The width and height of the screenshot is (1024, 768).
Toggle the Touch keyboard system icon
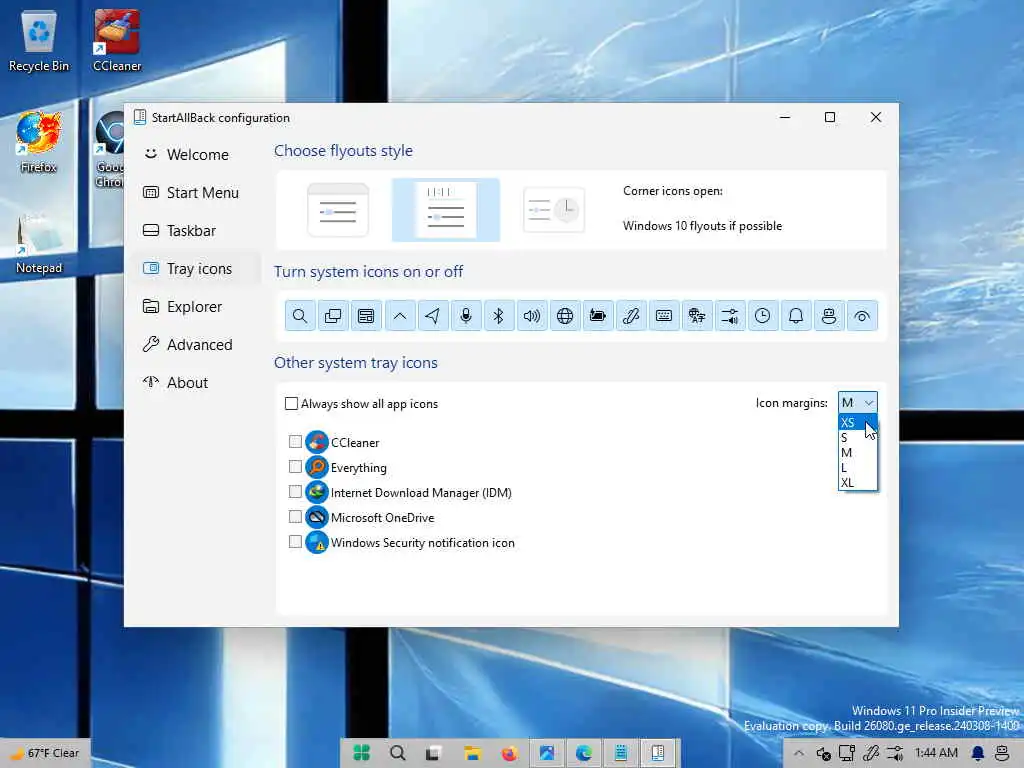pos(664,316)
